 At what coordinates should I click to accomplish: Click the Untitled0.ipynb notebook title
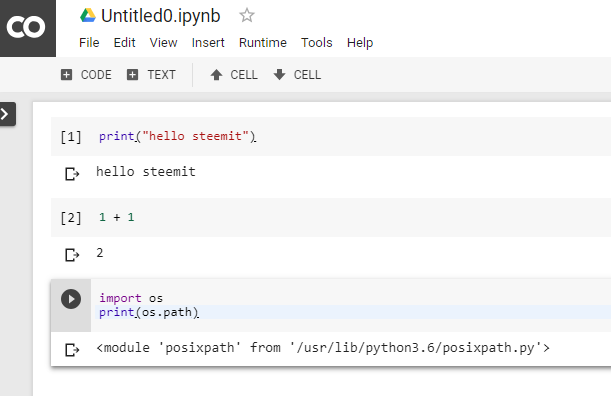(x=161, y=16)
